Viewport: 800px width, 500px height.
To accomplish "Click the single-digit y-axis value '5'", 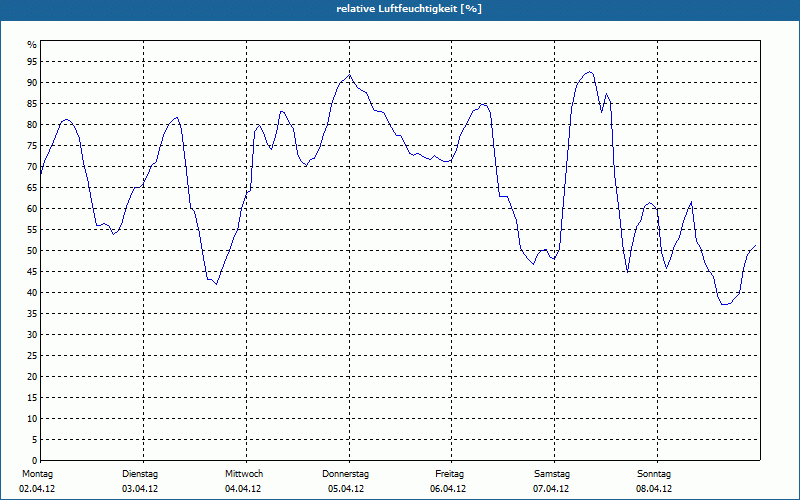I will tap(35, 440).
